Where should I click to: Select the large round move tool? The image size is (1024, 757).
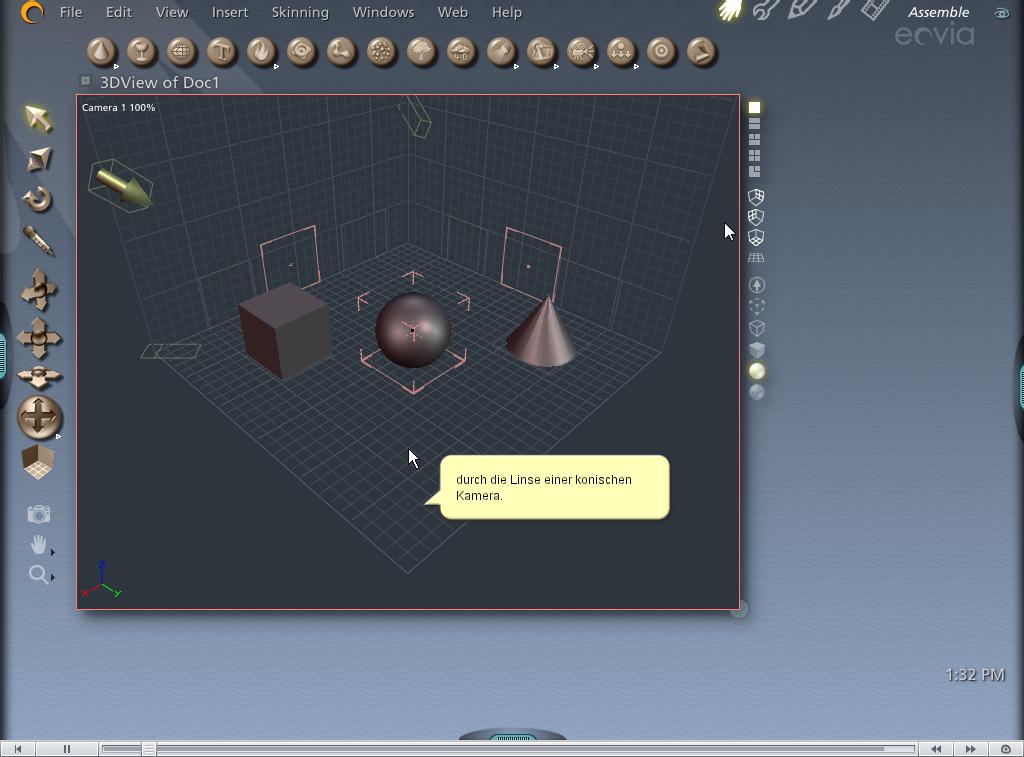[x=39, y=417]
